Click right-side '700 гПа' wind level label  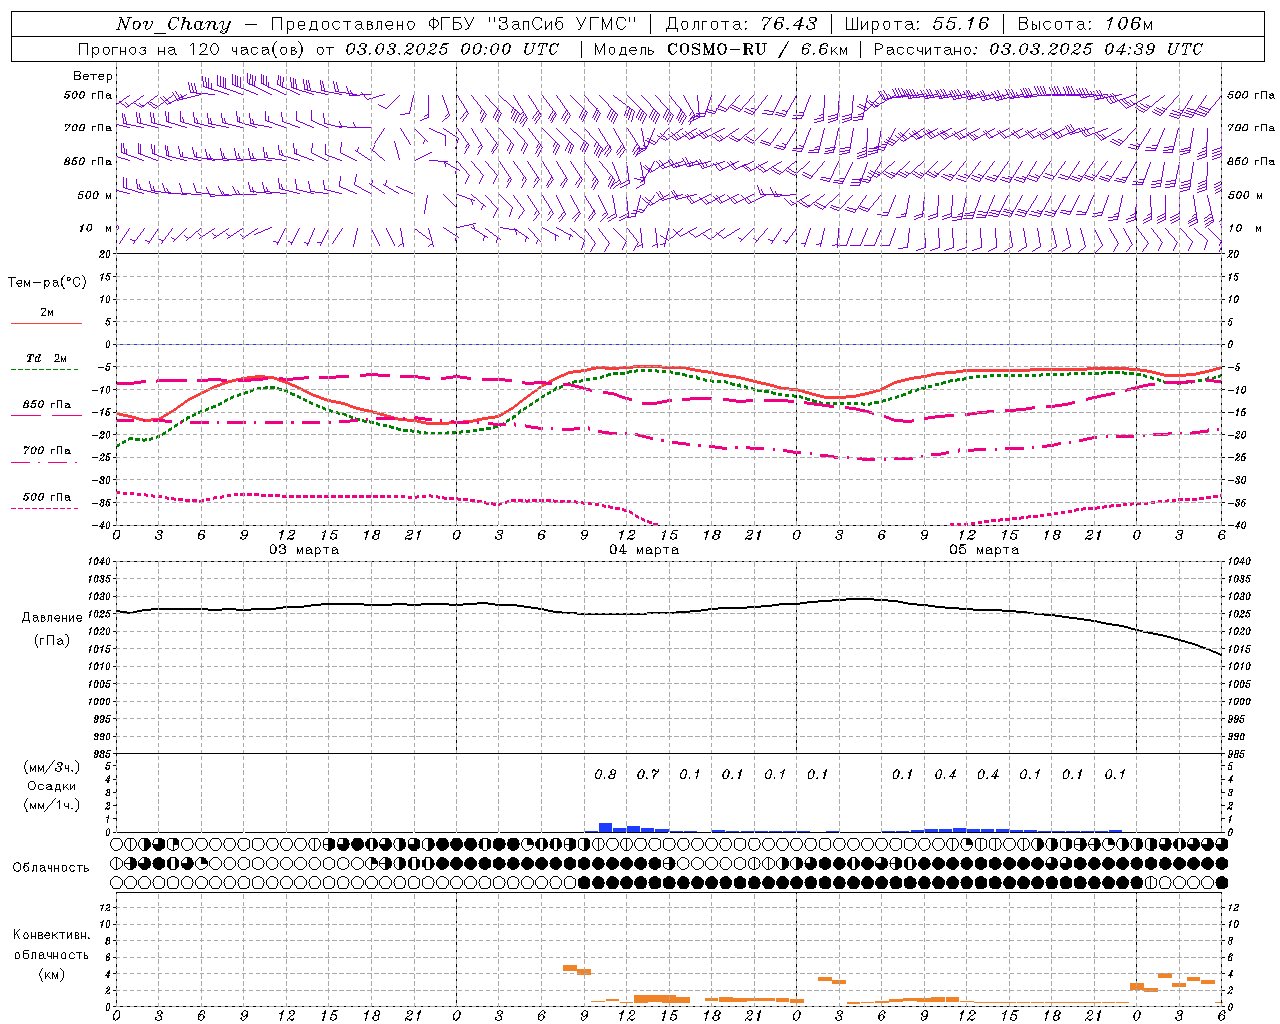pos(1251,128)
